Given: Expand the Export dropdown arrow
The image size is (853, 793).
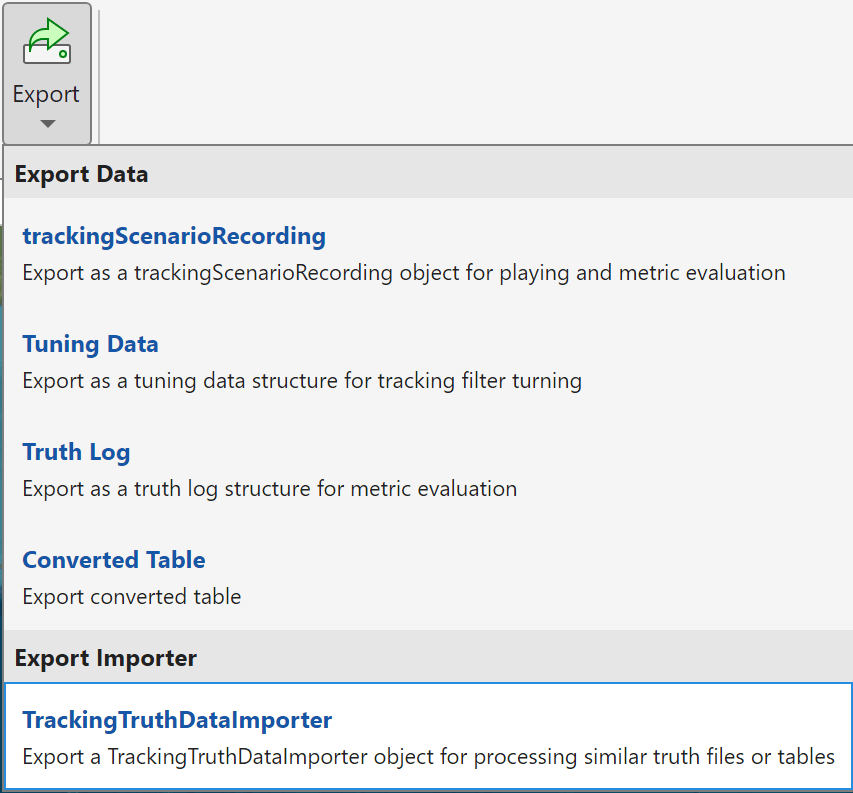Looking at the screenshot, I should click(x=47, y=125).
